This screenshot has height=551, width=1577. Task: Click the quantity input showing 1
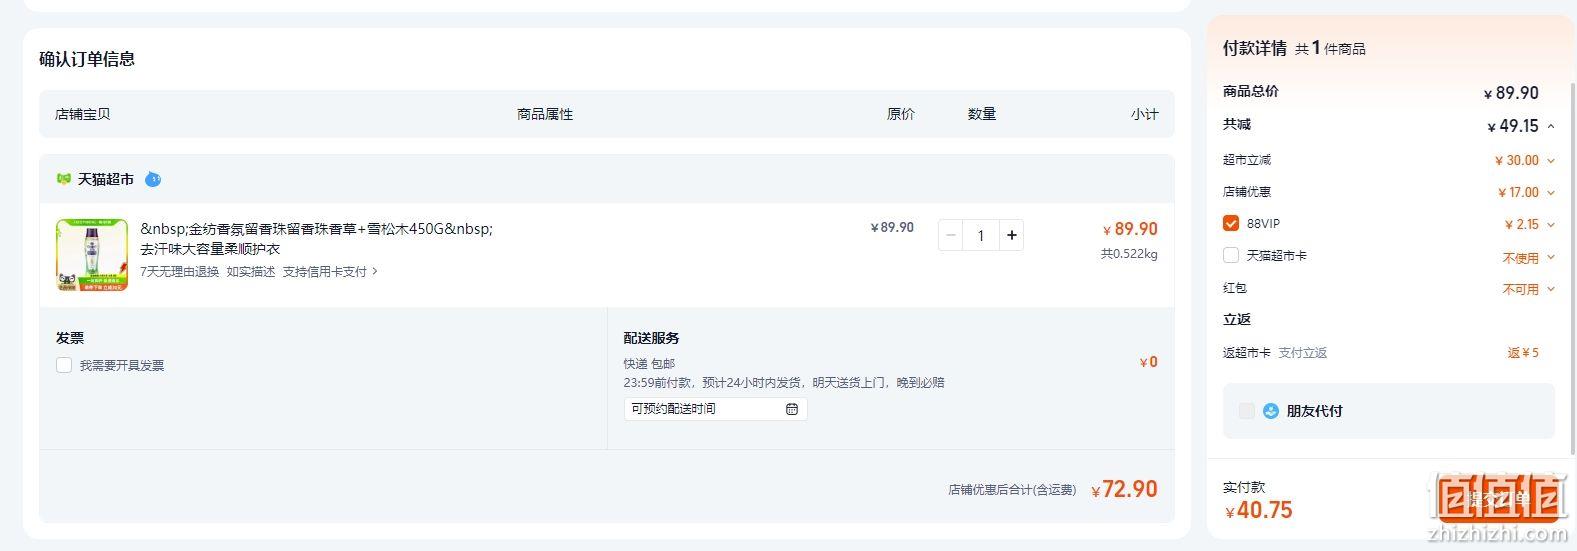[981, 235]
